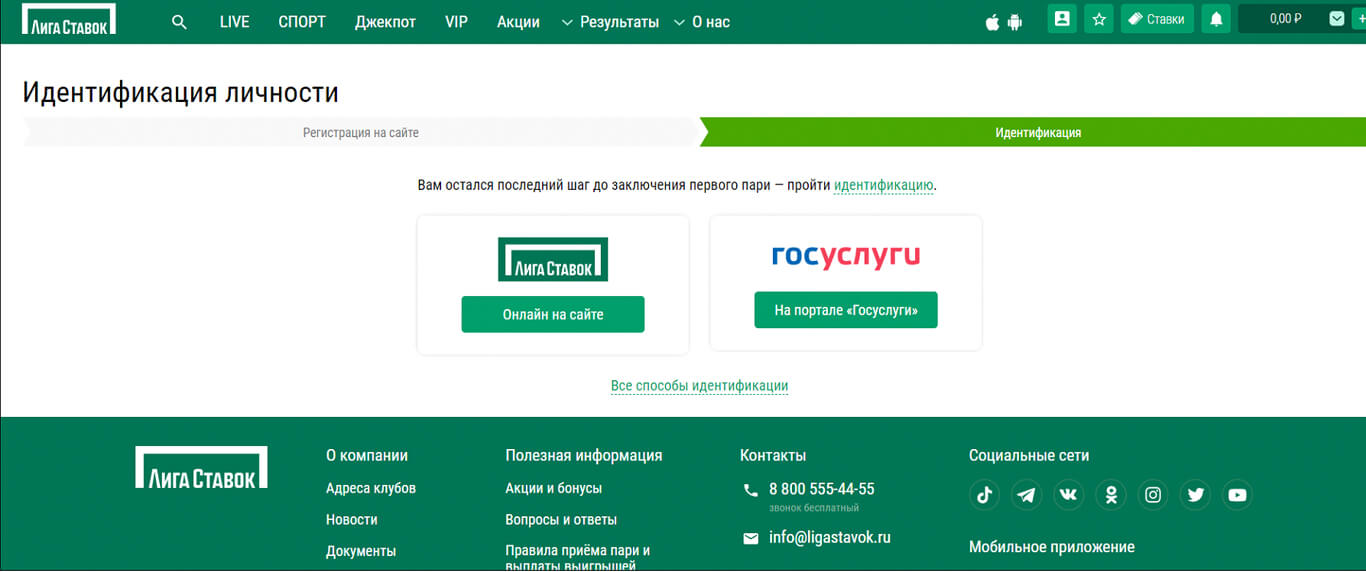Screen dimensions: 1366x572
Task: Click the Мобильное приложение heading
Action: tap(1052, 547)
